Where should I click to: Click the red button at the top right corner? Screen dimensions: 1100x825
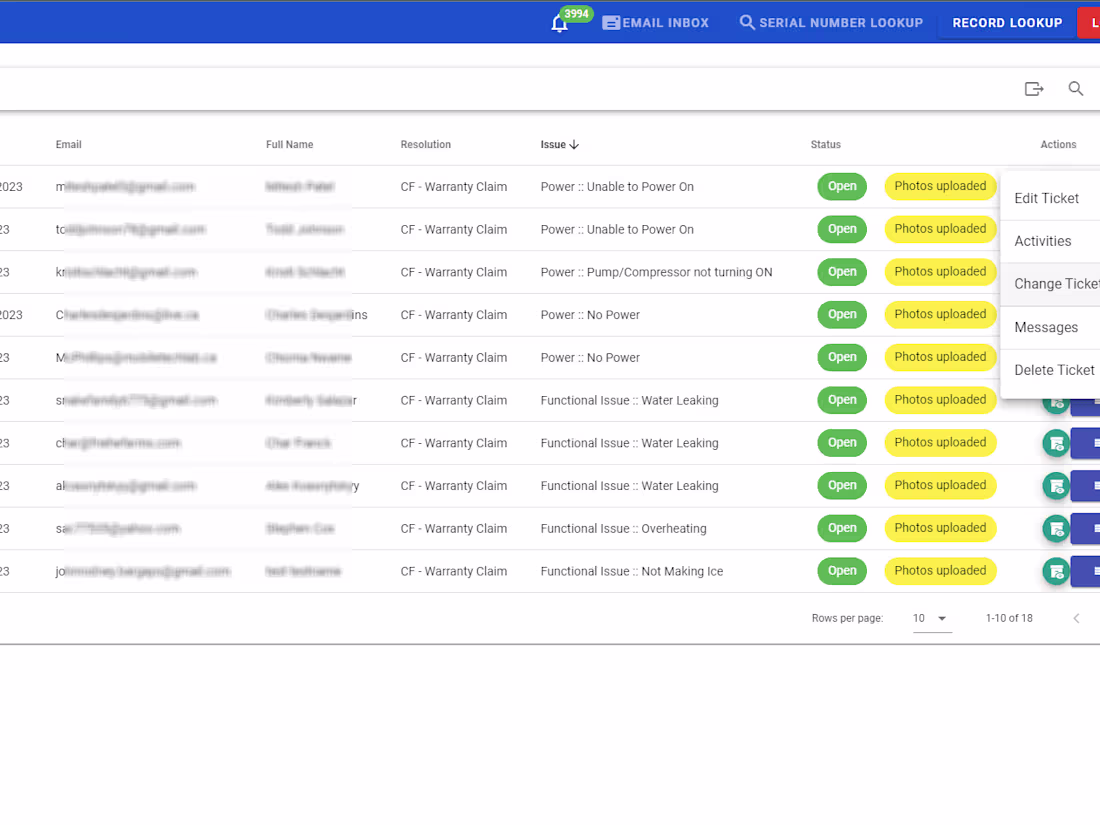click(x=1091, y=22)
